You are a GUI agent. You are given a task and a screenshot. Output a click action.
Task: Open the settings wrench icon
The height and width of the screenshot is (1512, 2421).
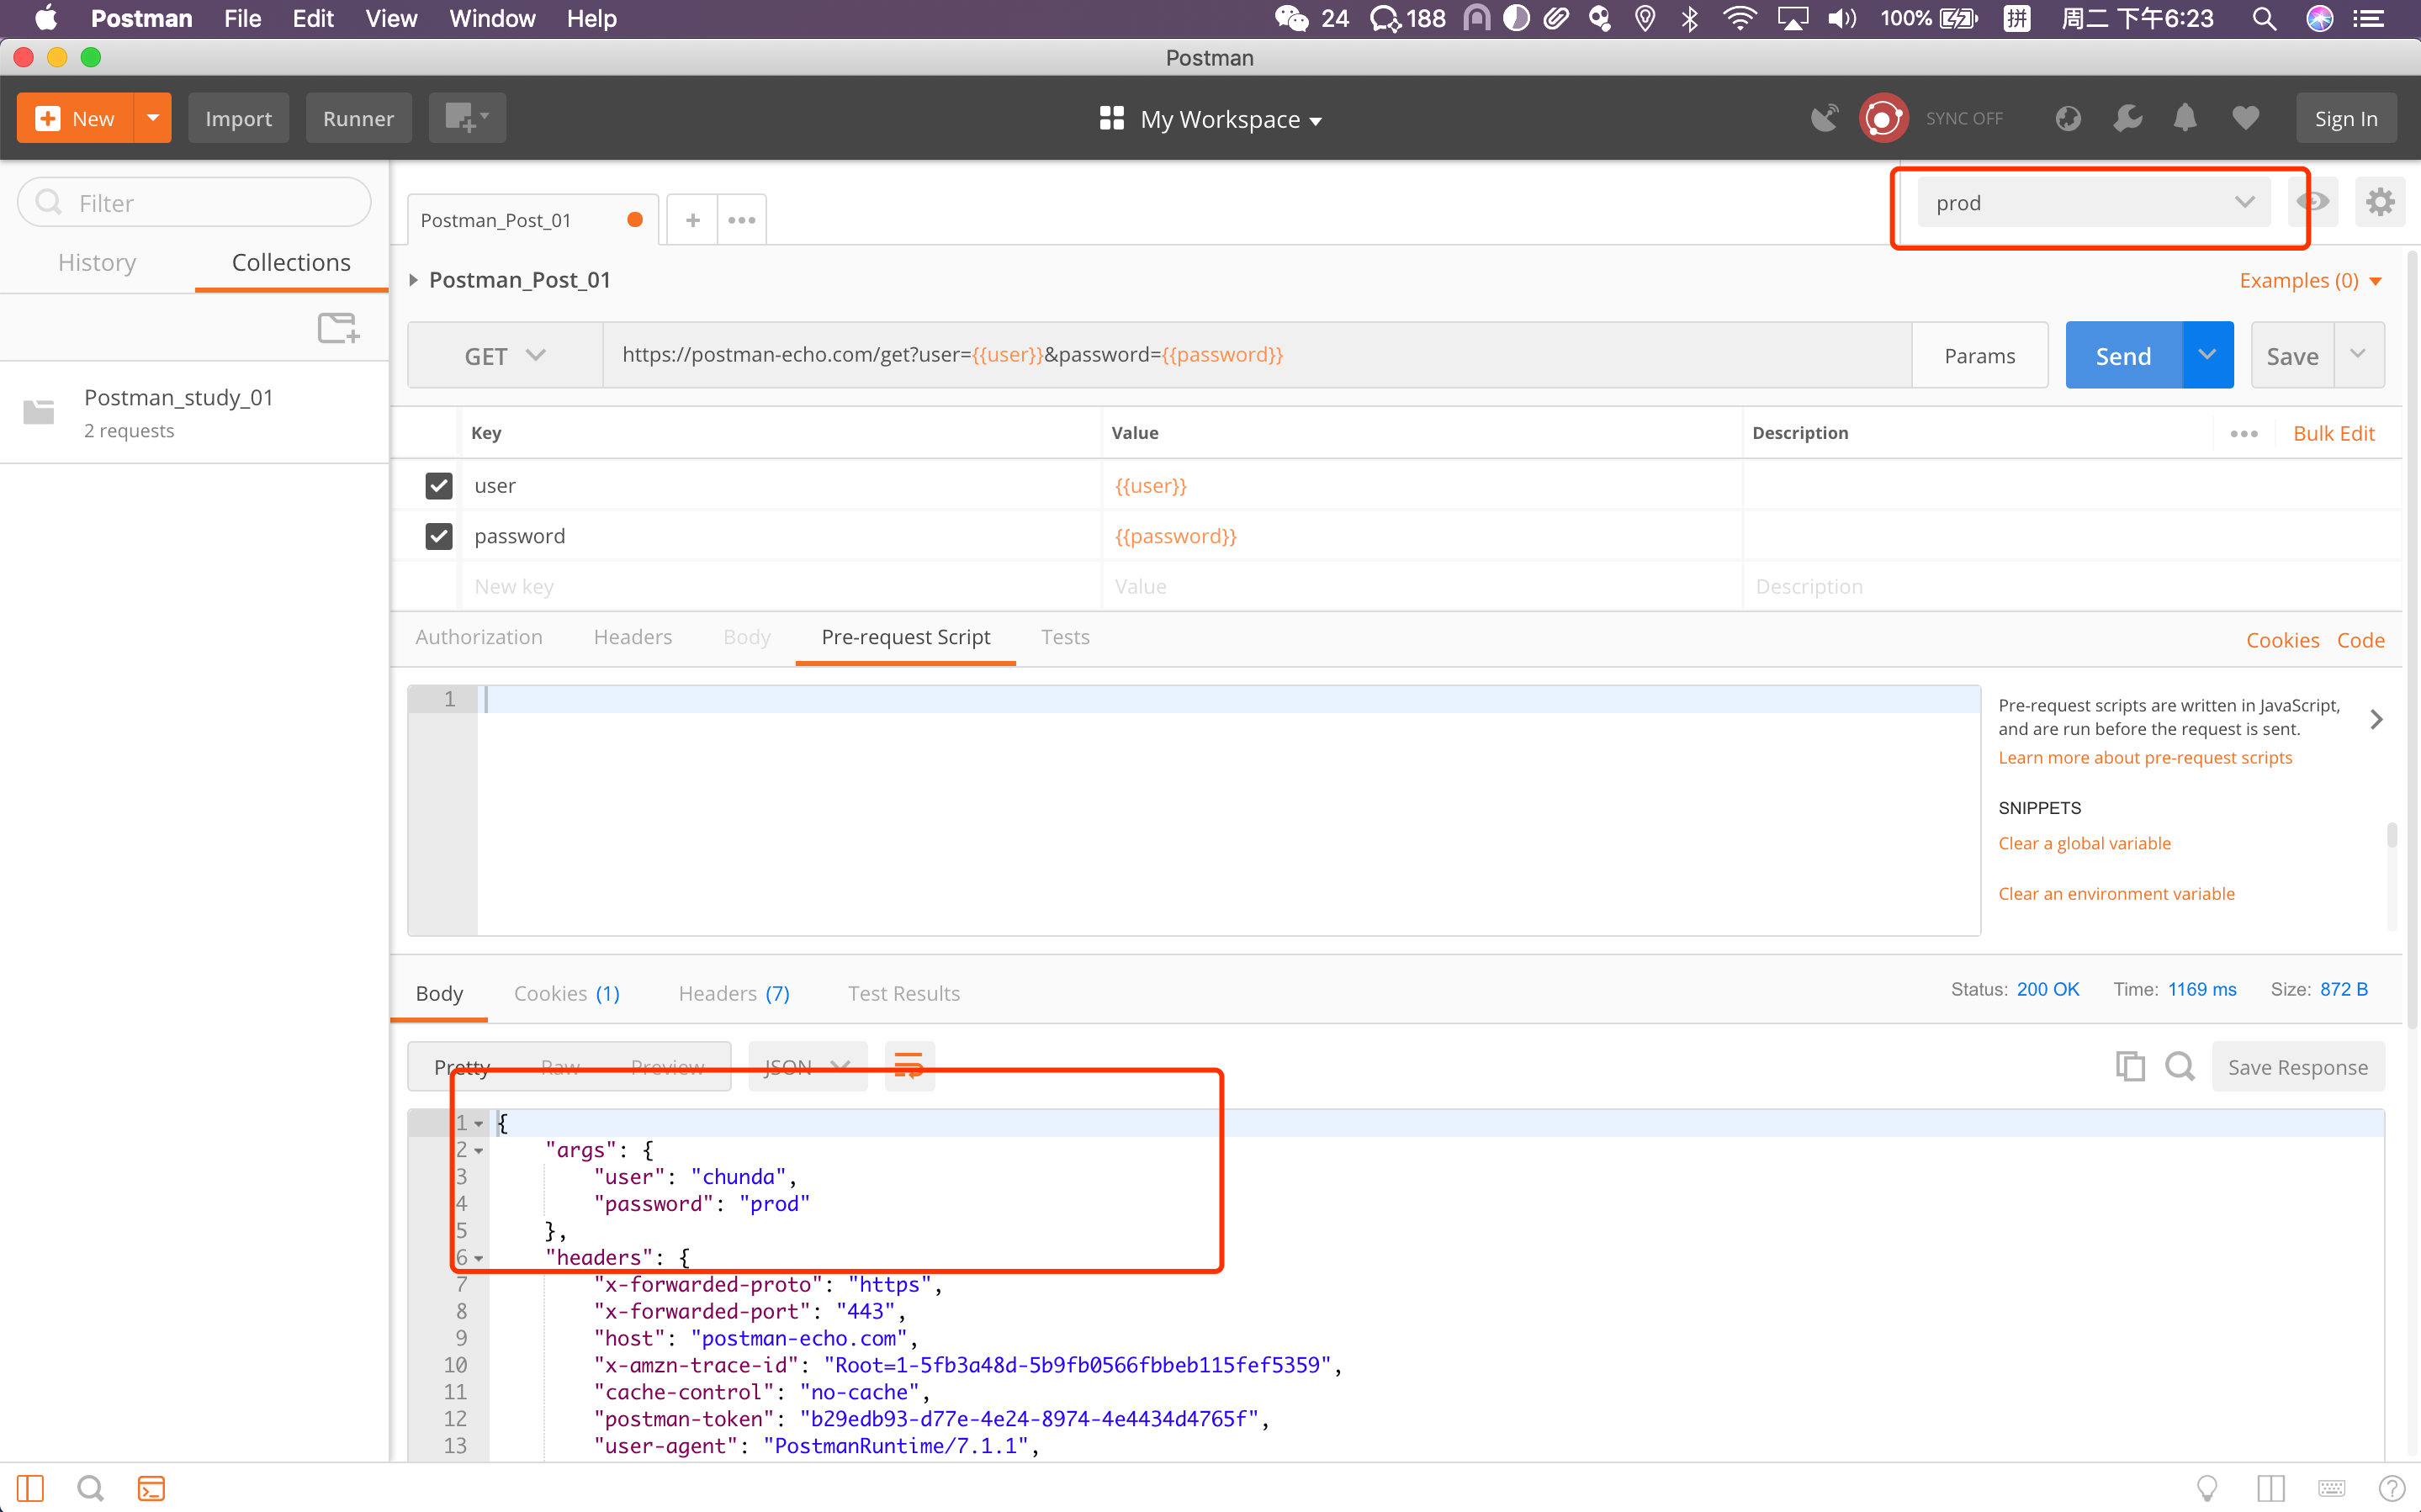pos(2127,119)
